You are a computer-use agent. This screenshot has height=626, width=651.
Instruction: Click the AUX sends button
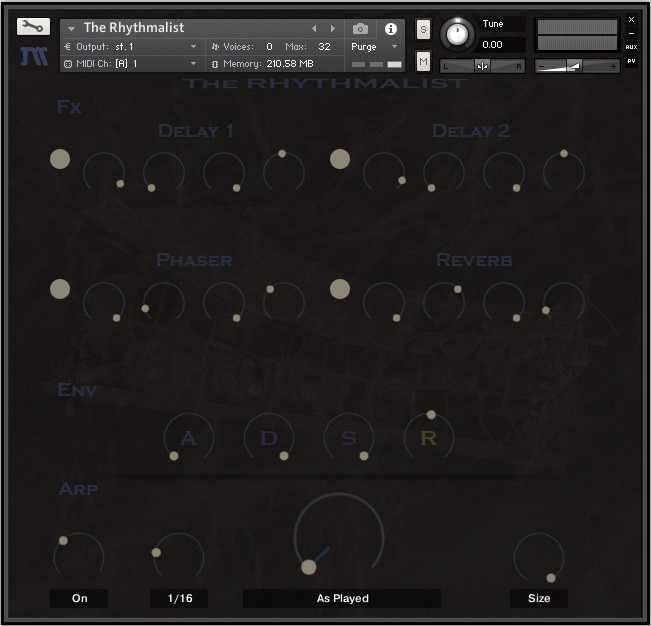click(x=631, y=47)
